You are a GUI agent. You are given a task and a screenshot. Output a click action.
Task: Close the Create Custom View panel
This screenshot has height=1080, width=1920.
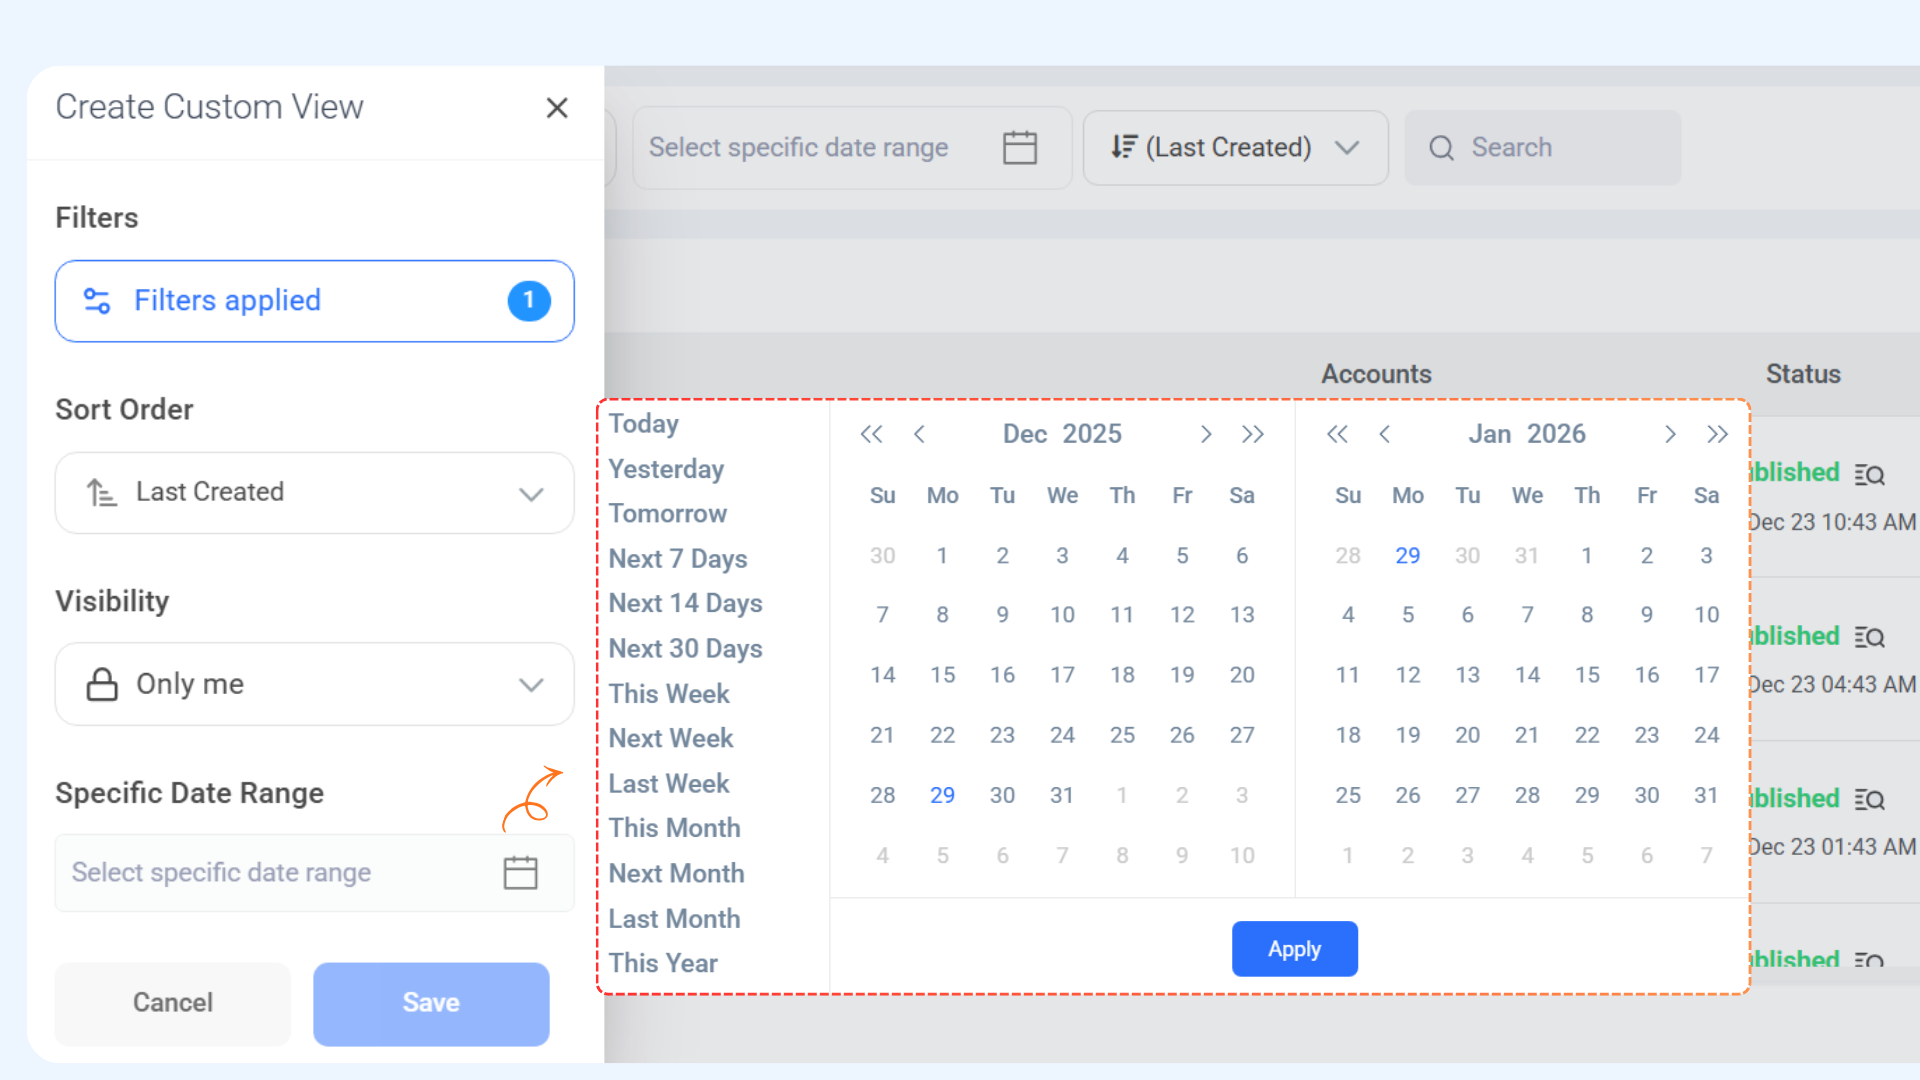[x=557, y=108]
